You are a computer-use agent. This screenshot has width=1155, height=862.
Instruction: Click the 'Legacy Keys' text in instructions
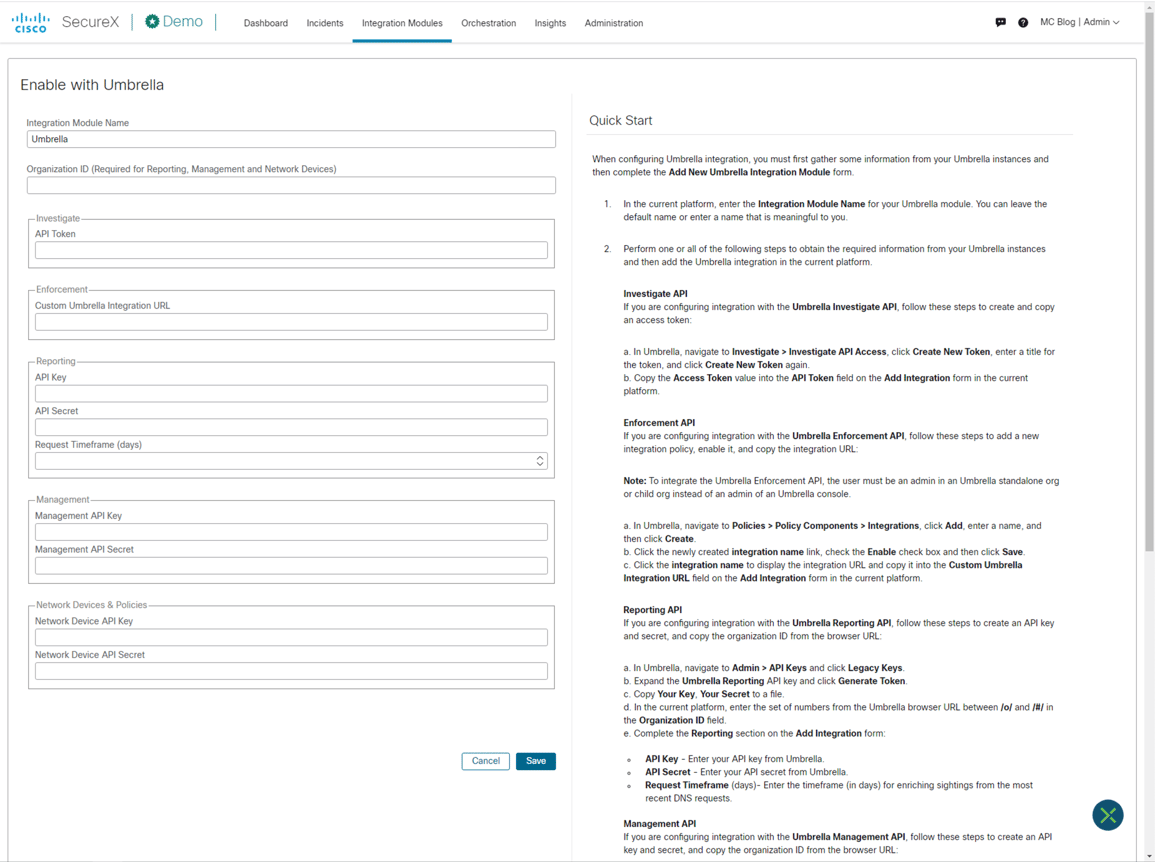click(874, 667)
